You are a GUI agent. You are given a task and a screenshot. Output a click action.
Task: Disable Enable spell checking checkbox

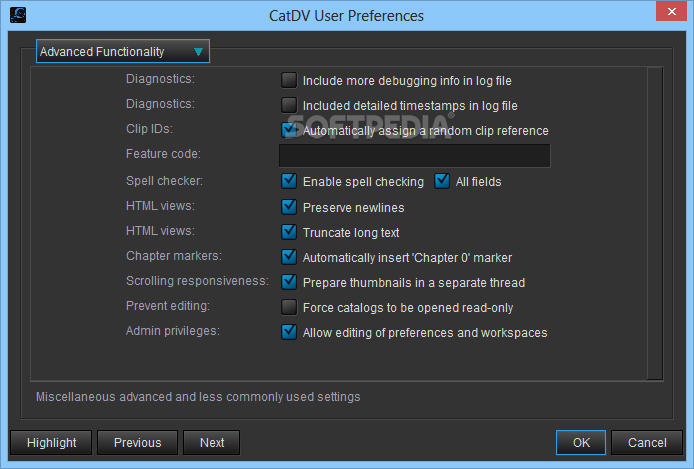[x=289, y=181]
